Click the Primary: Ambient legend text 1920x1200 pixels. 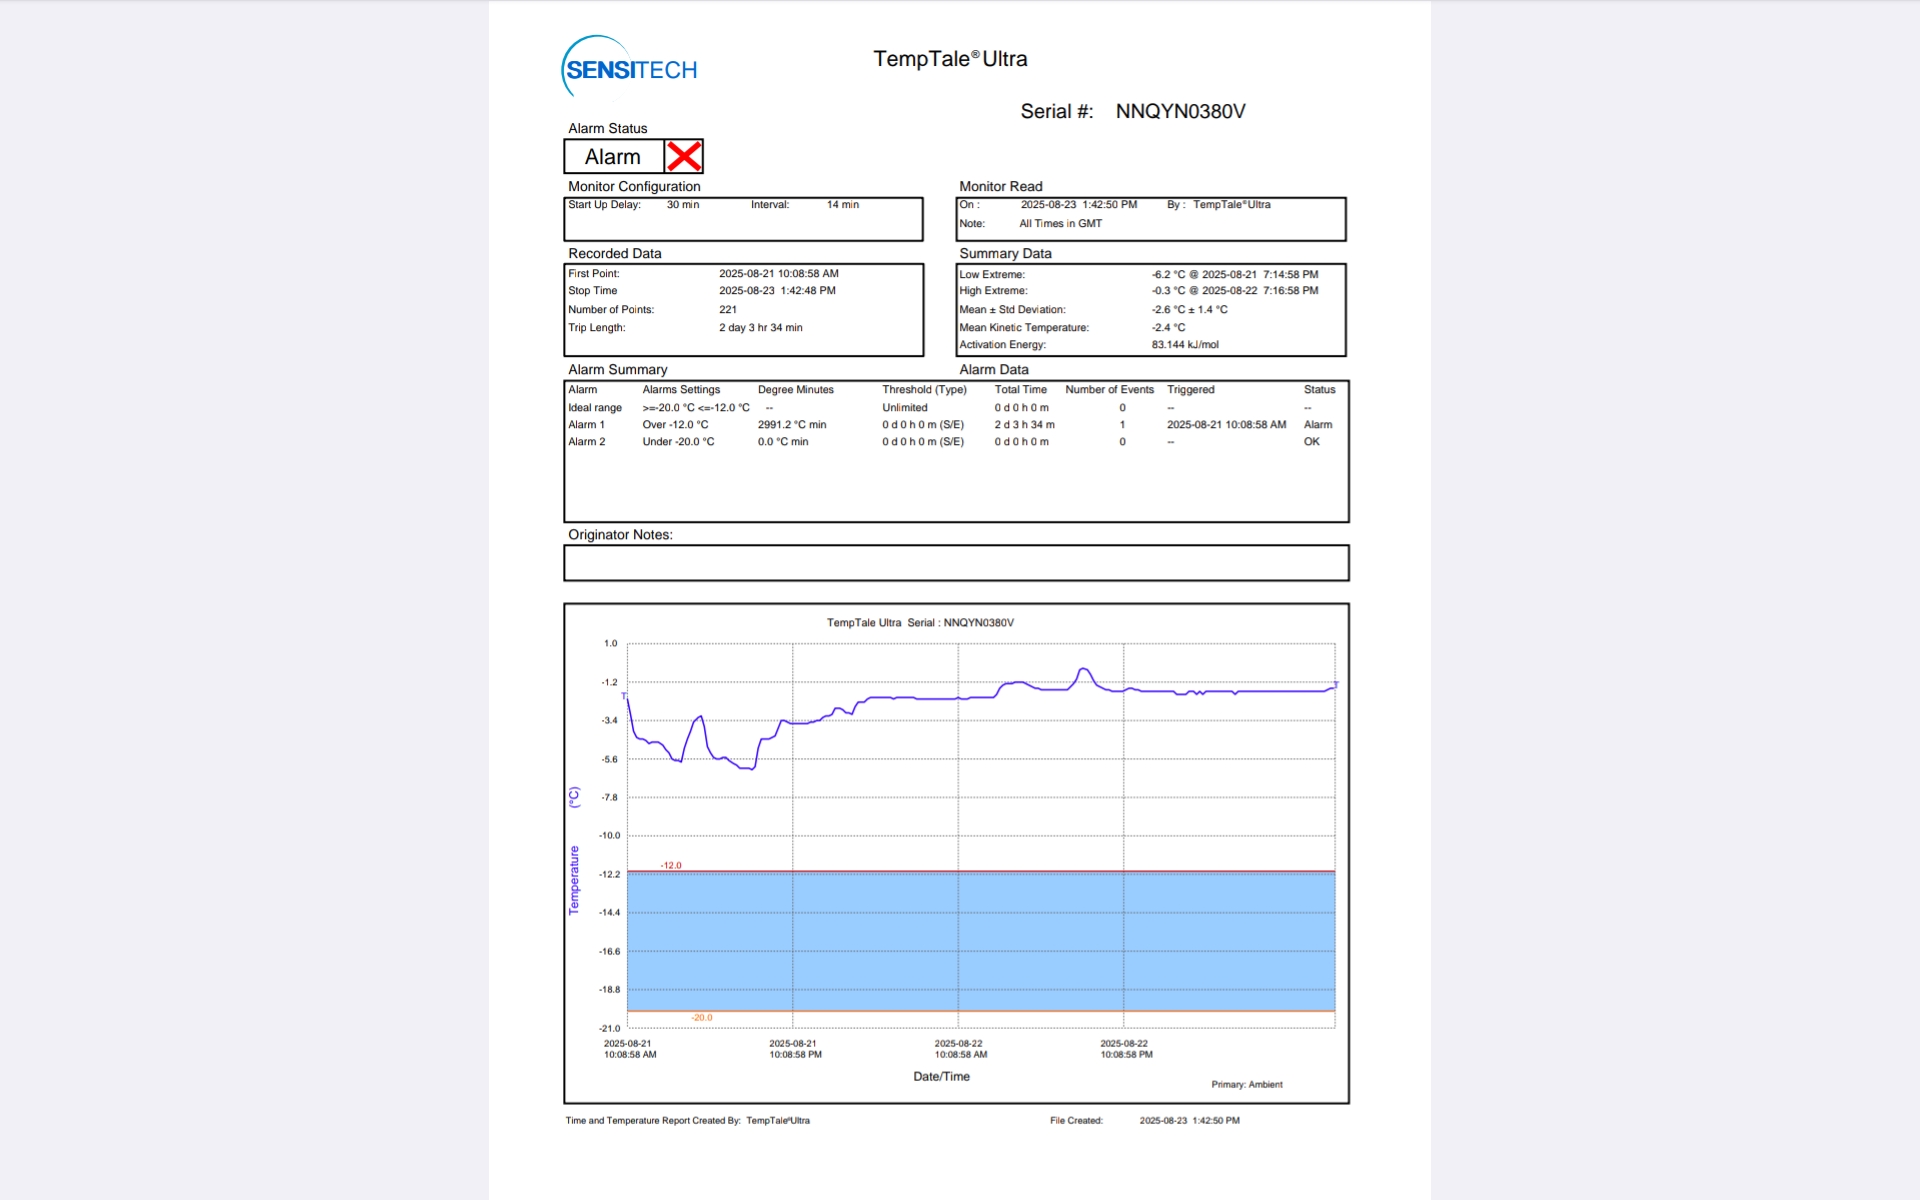pos(1246,1085)
